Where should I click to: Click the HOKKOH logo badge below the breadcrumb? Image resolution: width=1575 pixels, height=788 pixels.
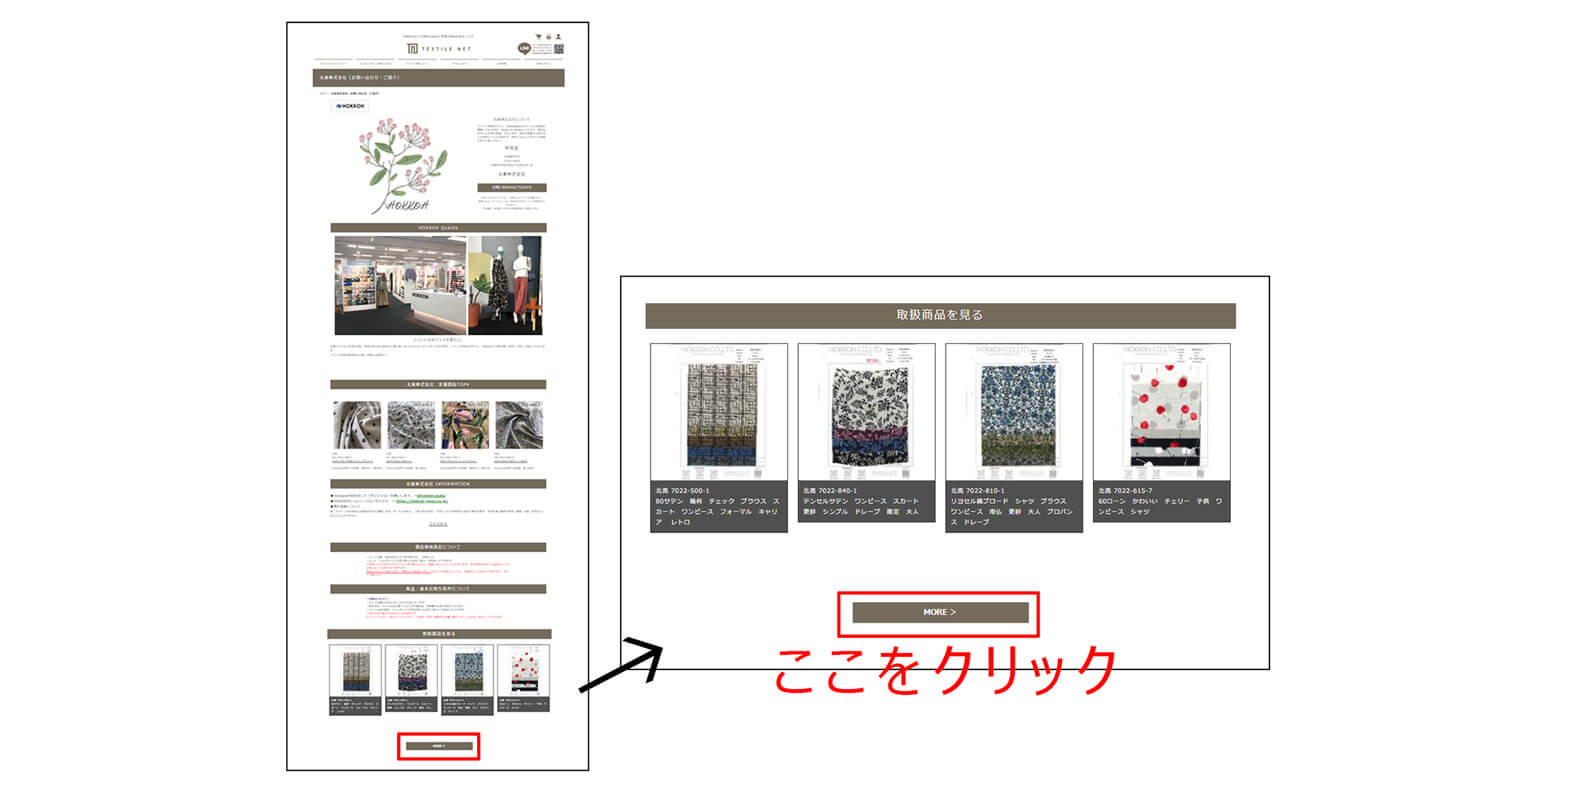pos(350,106)
